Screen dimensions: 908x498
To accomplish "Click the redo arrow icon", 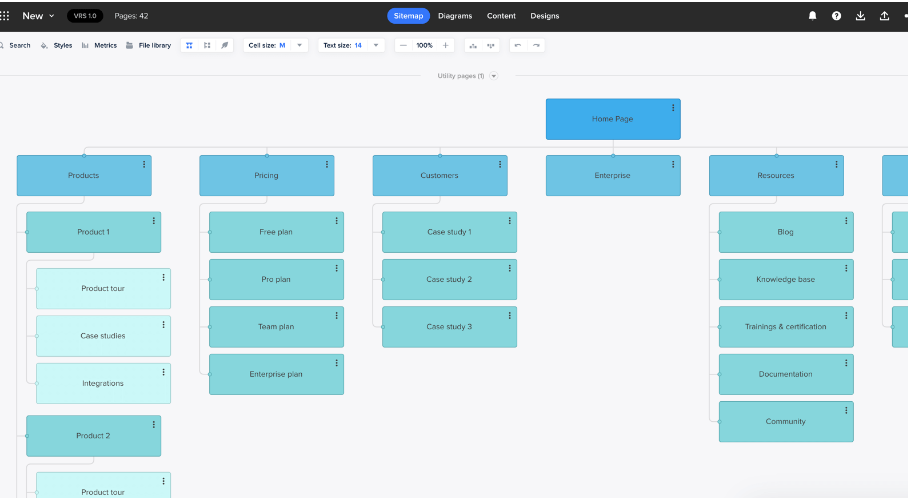I will tap(537, 45).
